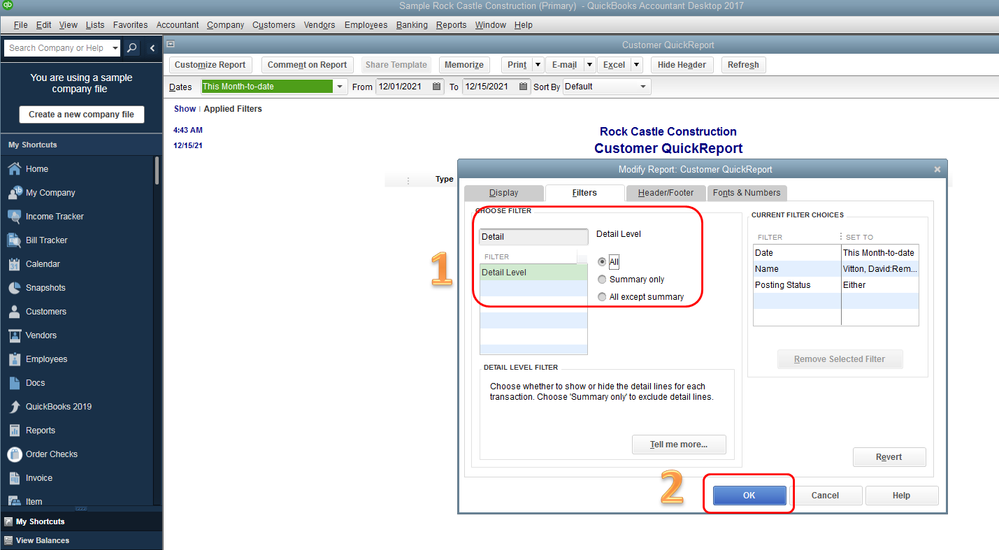999x550 pixels.
Task: Open the Calendar shortcut icon
Action: (x=15, y=264)
